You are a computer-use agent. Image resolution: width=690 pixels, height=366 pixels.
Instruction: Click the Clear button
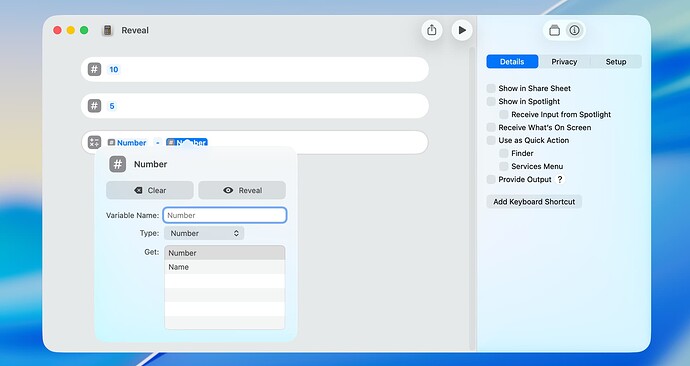tap(150, 190)
